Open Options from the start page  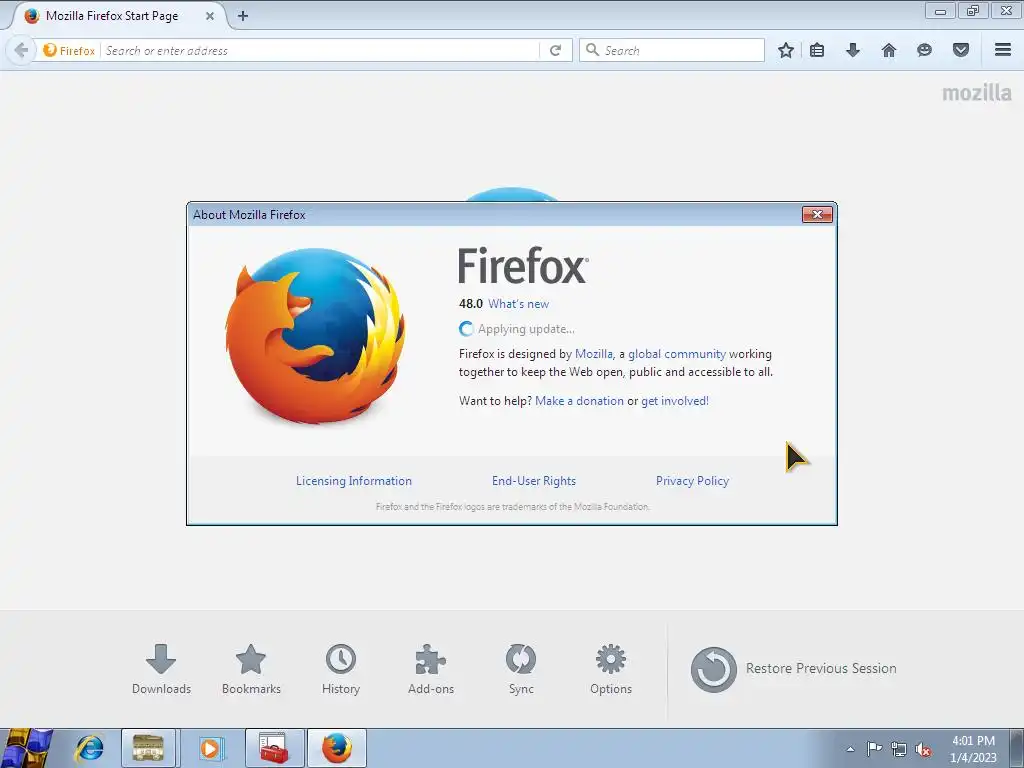(x=611, y=669)
